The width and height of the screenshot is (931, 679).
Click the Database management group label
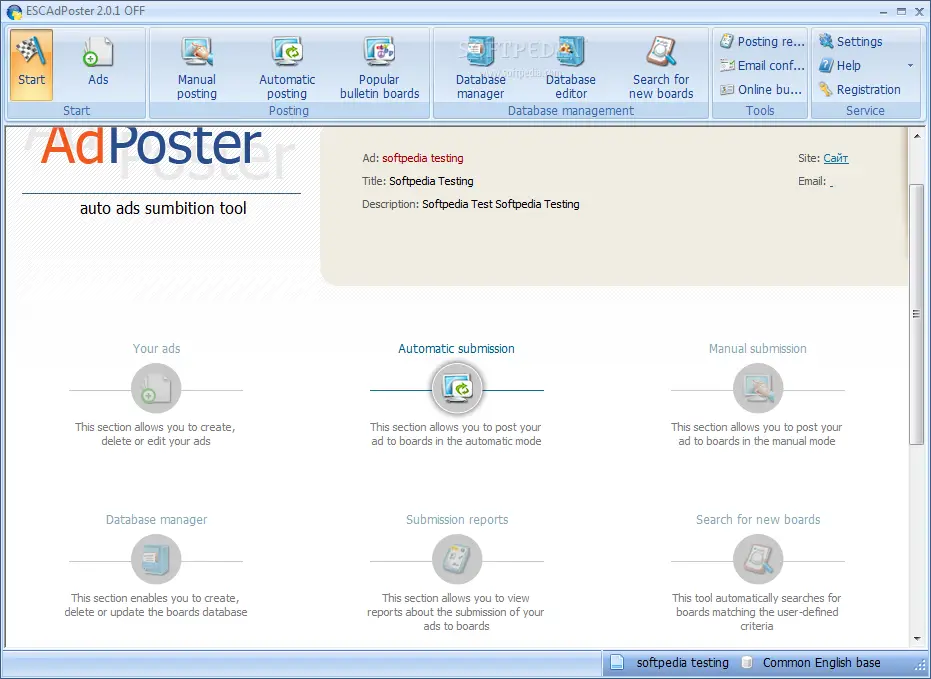571,110
